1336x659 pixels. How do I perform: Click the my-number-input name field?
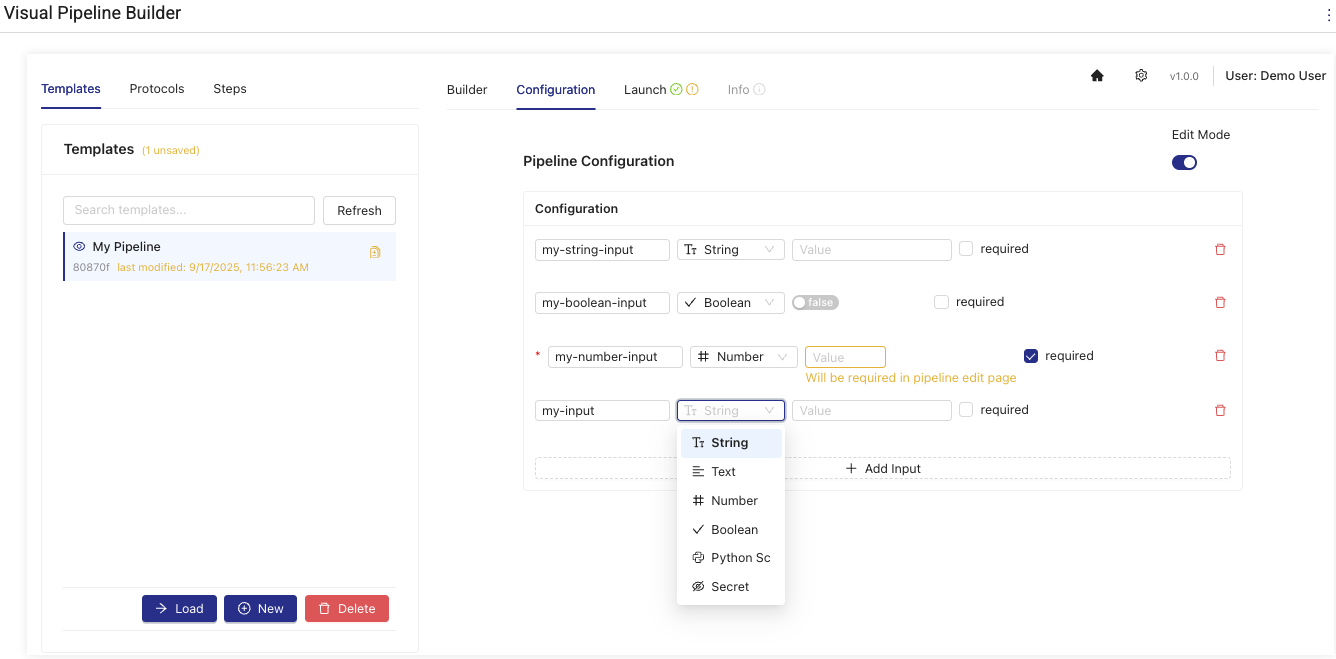pyautogui.click(x=615, y=356)
